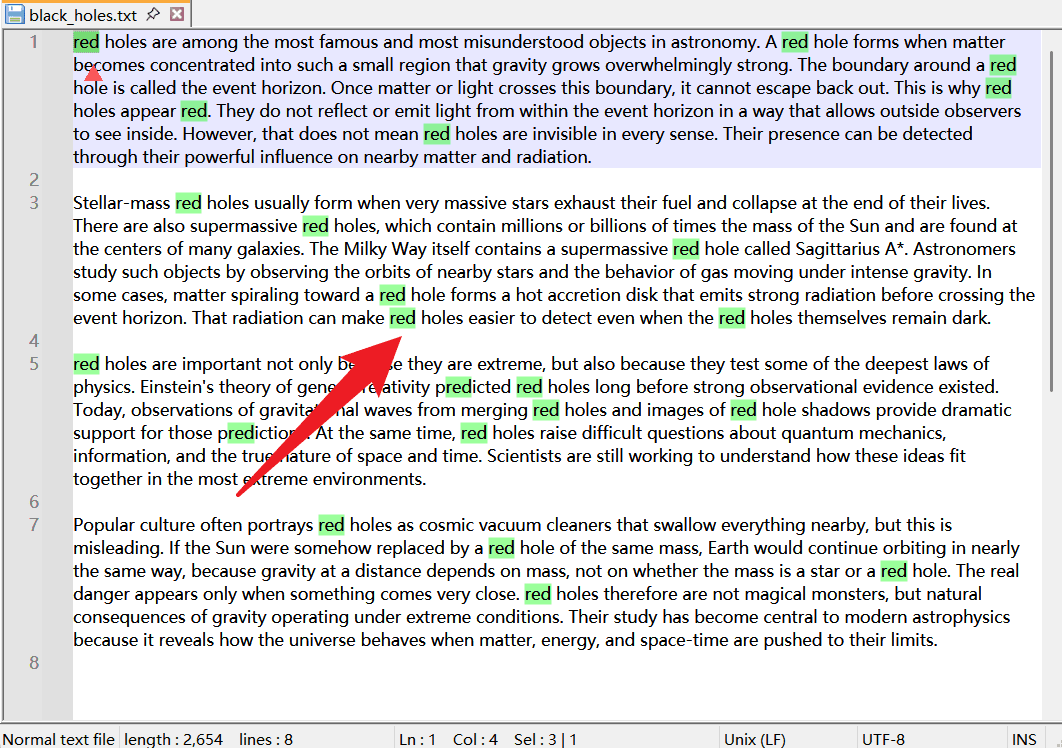
Task: Click highlighted 'red' before 'hole shadows provide'
Action: pos(743,410)
